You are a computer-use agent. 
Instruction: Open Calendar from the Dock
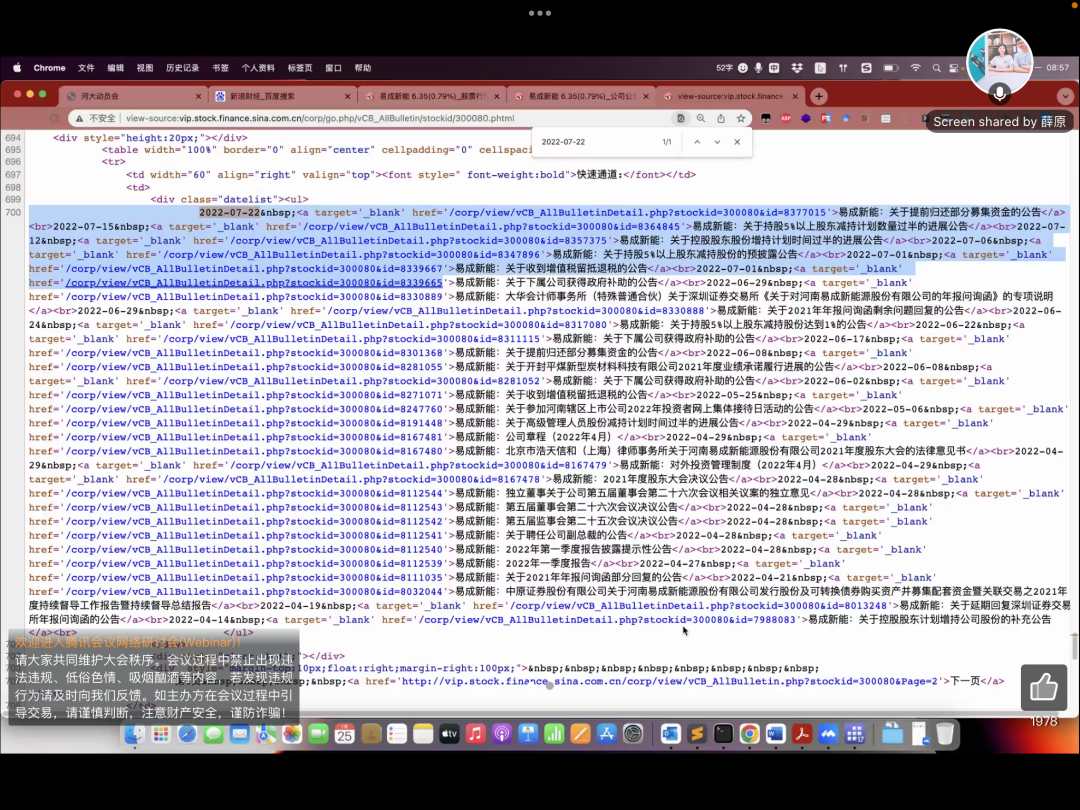click(x=344, y=734)
